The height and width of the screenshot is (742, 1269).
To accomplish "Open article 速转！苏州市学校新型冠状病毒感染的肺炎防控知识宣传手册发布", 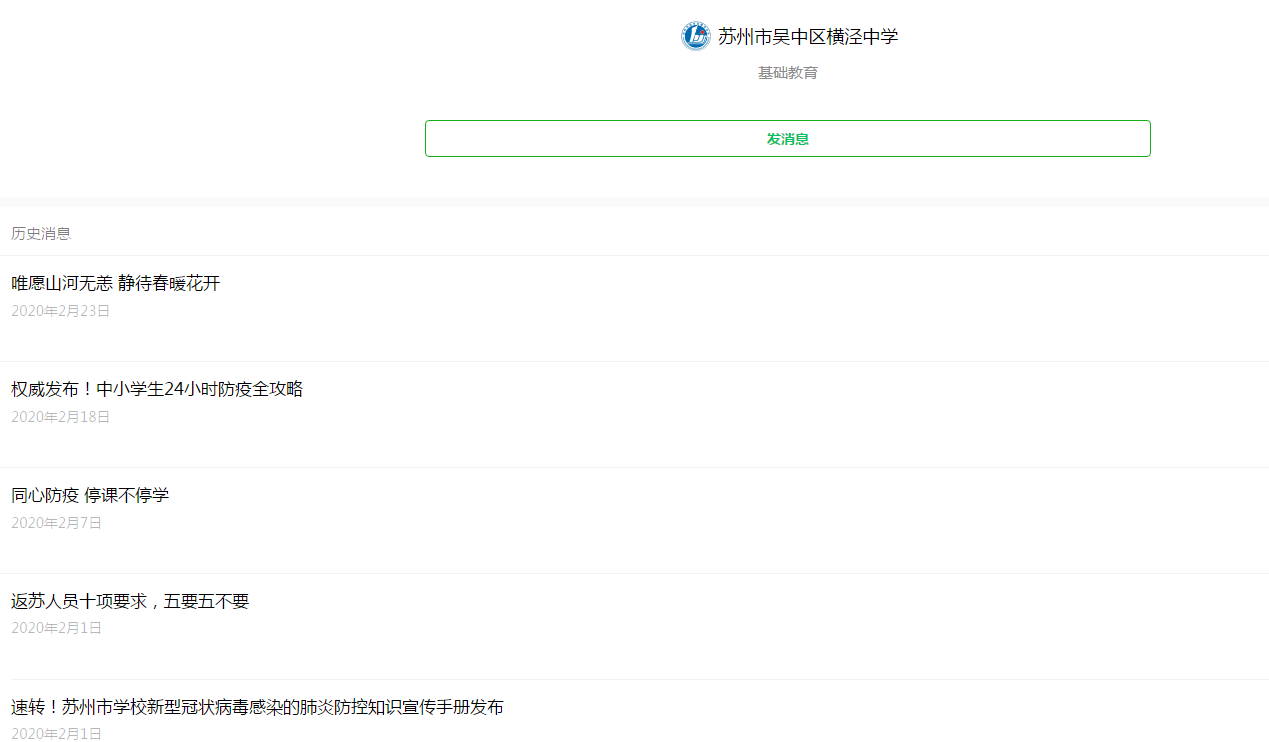I will [x=257, y=707].
